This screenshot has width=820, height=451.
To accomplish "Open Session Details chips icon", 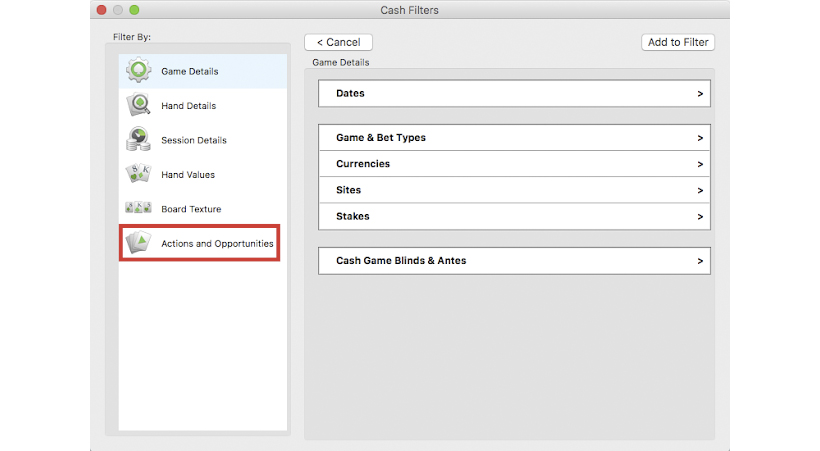I will [139, 139].
